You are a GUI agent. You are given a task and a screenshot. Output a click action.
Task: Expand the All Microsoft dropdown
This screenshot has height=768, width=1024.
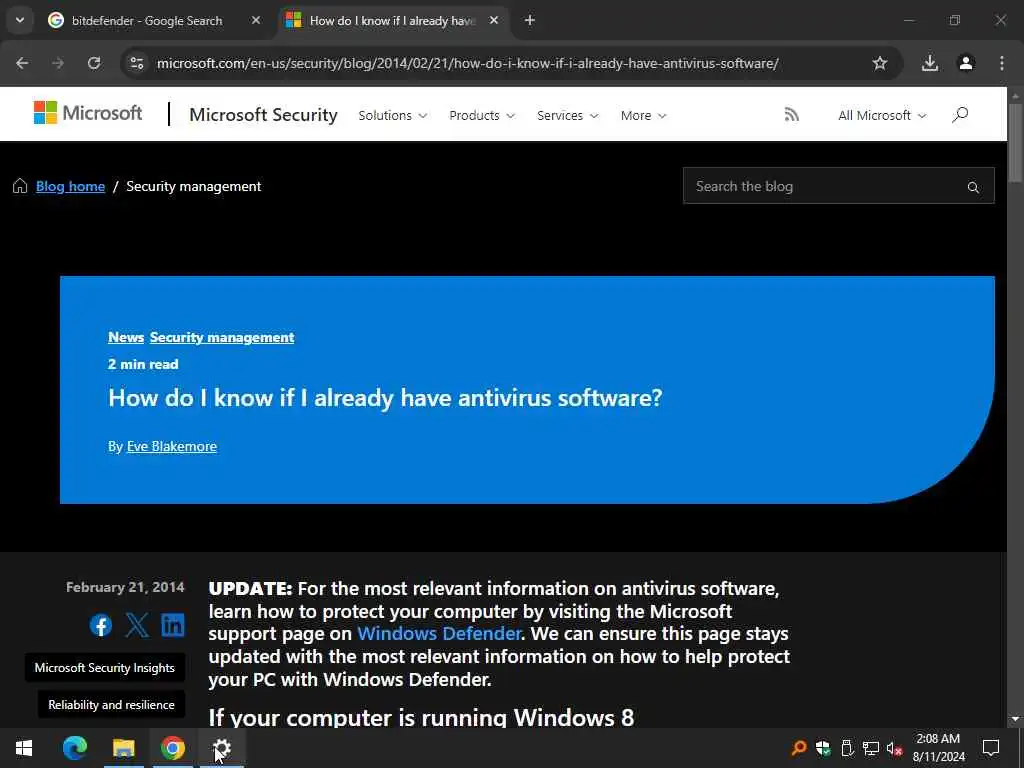[x=882, y=116]
